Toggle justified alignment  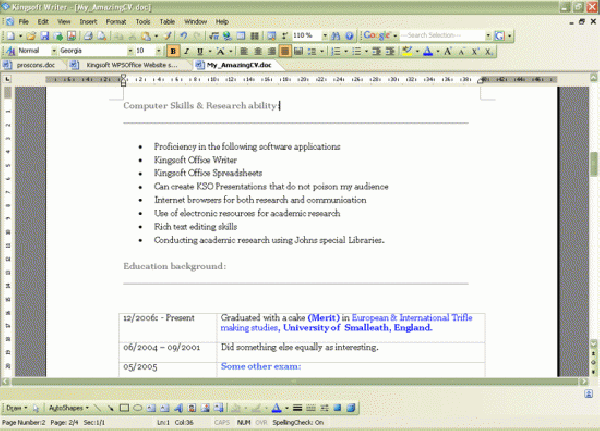[285, 51]
